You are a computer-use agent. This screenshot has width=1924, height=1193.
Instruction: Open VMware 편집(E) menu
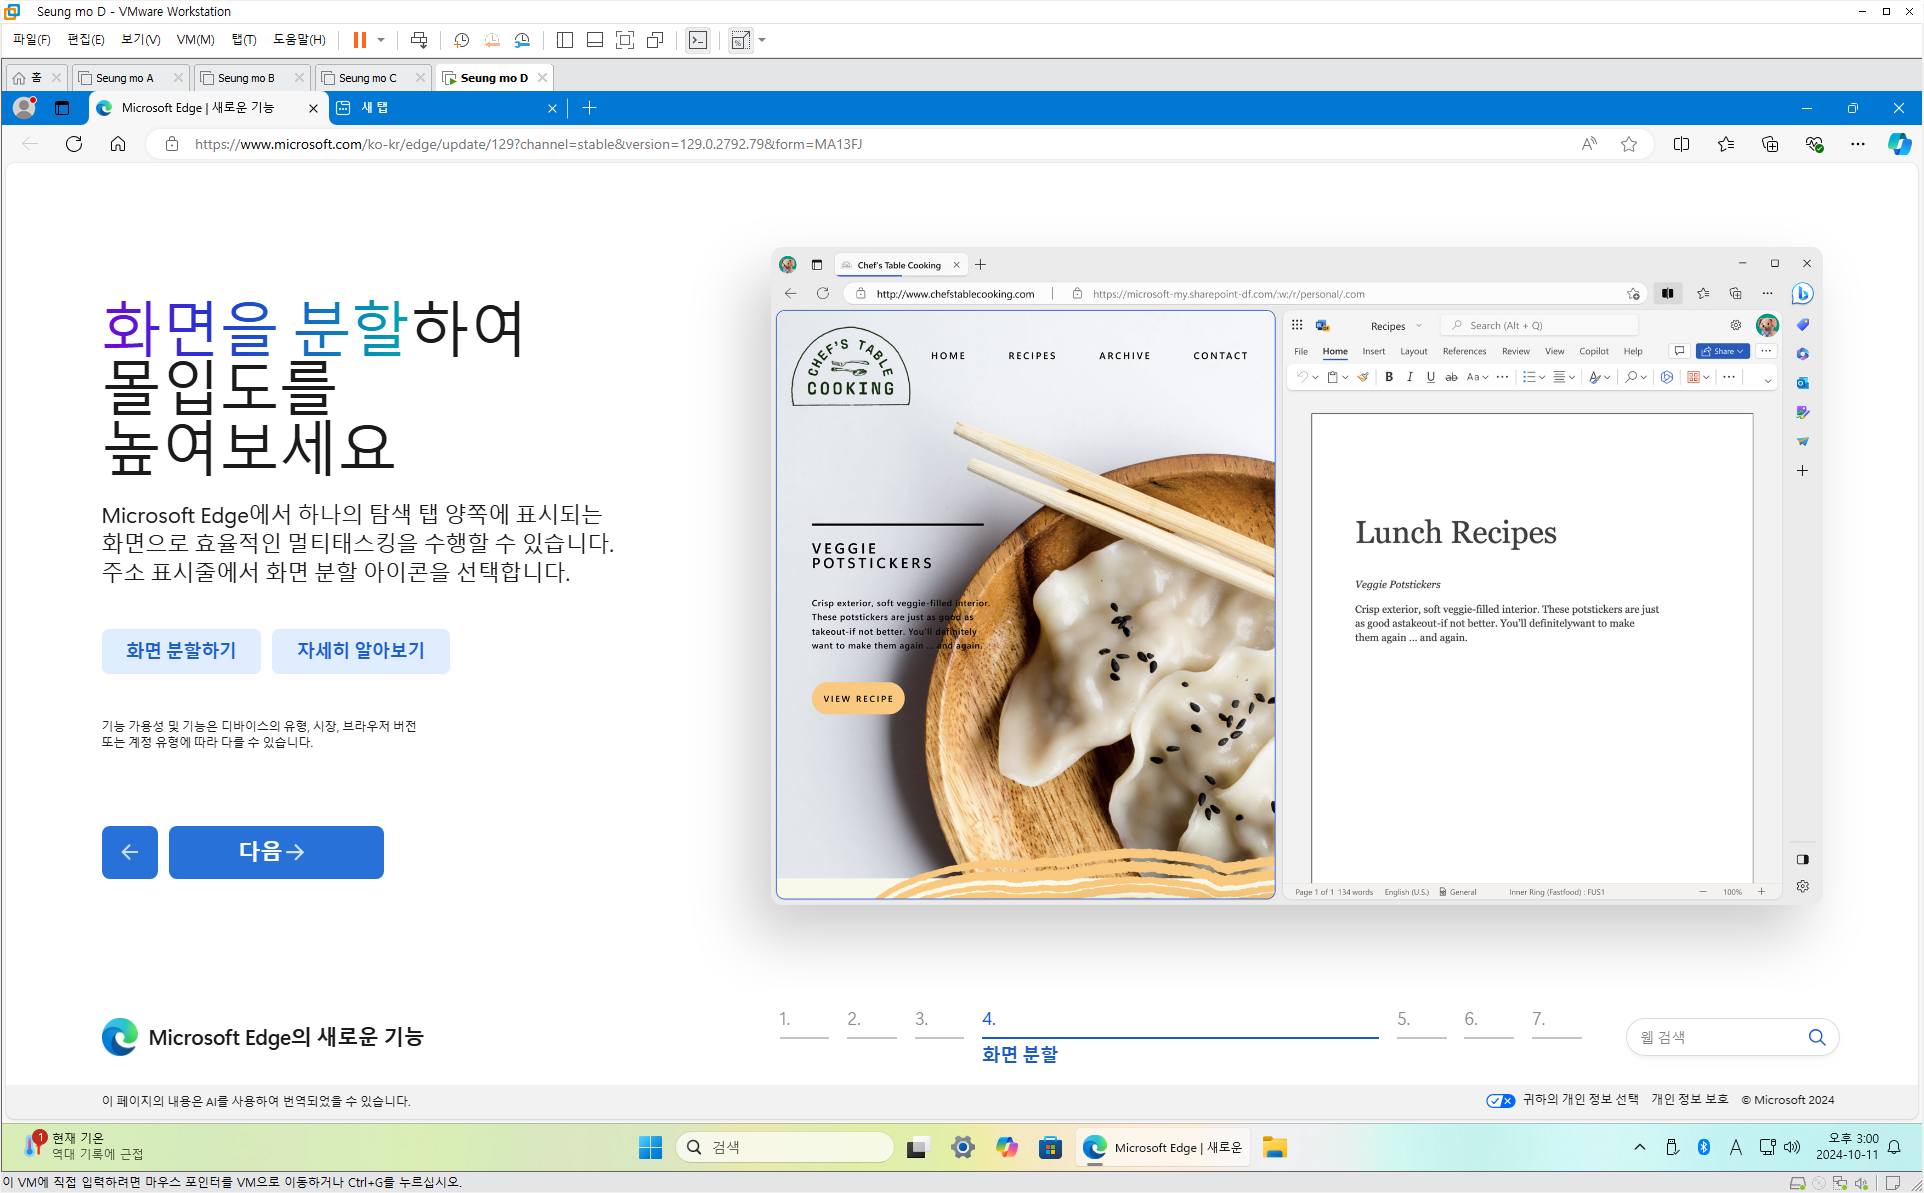coord(85,40)
